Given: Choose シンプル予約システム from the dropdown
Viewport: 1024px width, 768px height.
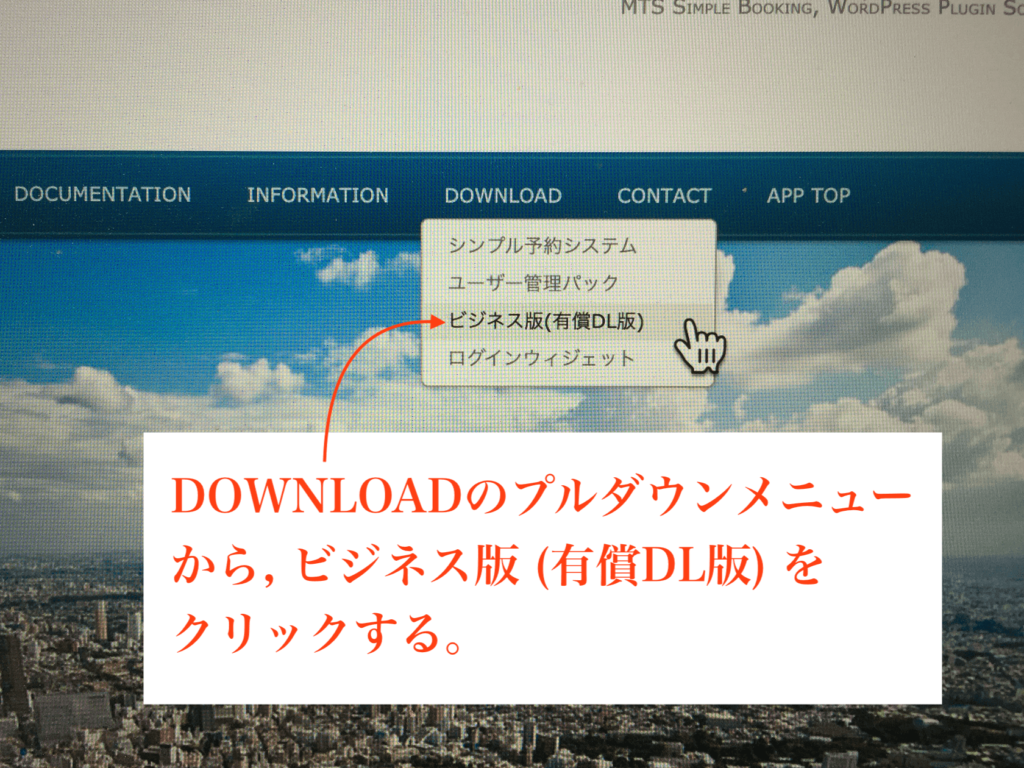Looking at the screenshot, I should [542, 246].
